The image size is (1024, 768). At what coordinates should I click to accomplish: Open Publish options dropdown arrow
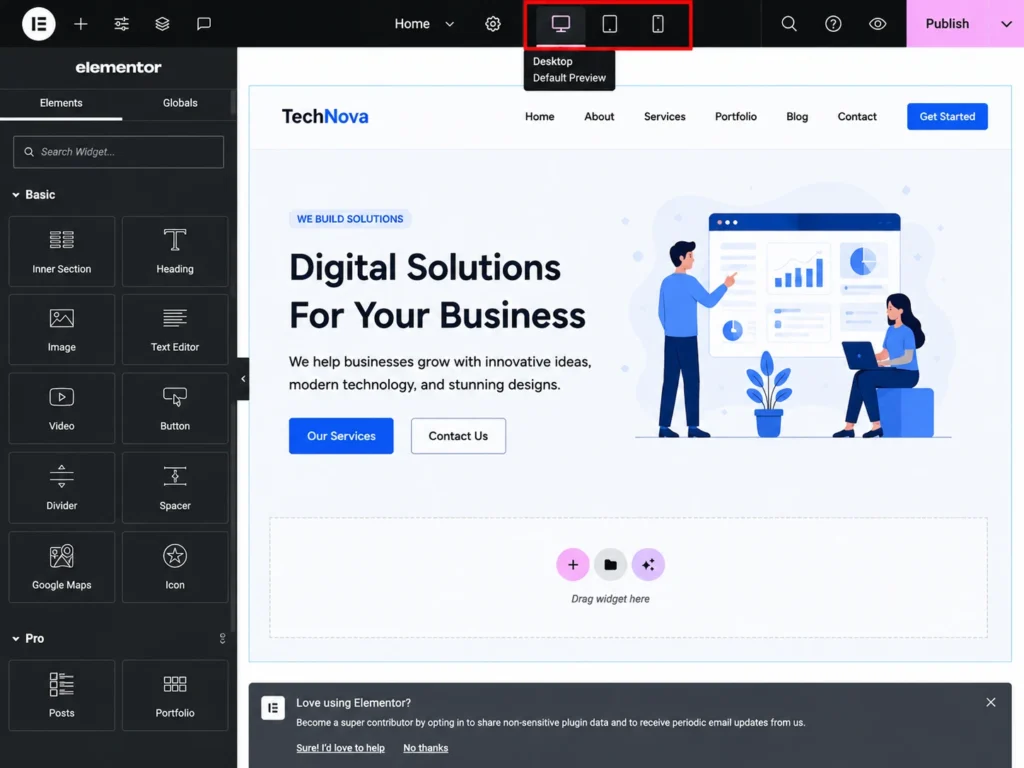pos(1006,24)
